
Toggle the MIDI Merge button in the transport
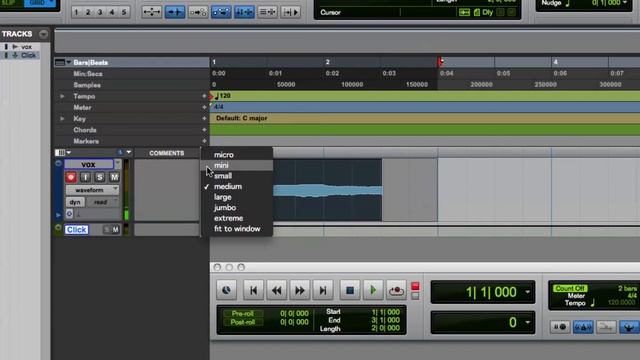click(606, 327)
